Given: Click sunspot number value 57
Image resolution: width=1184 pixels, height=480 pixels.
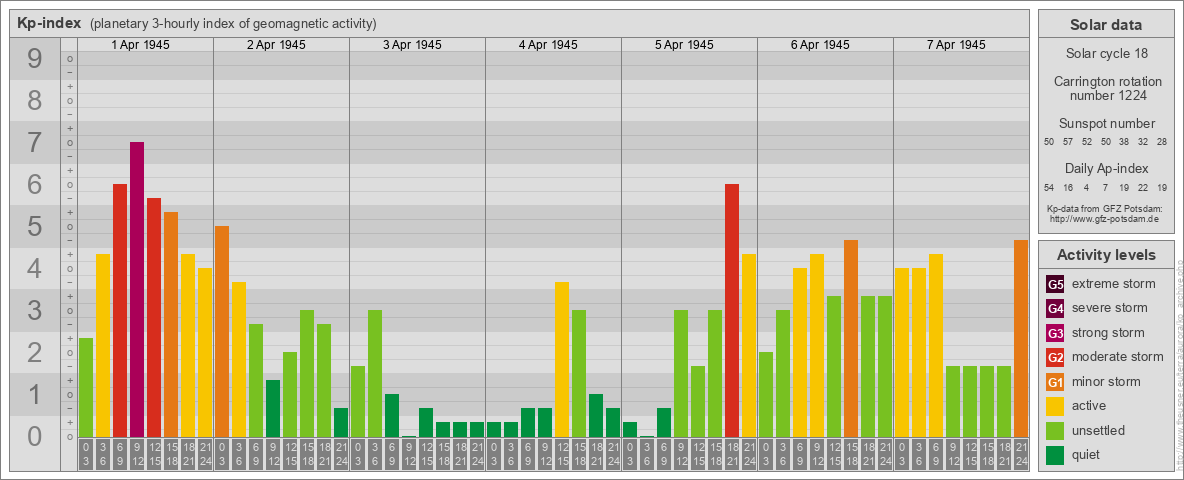Looking at the screenshot, I should 1068,142.
